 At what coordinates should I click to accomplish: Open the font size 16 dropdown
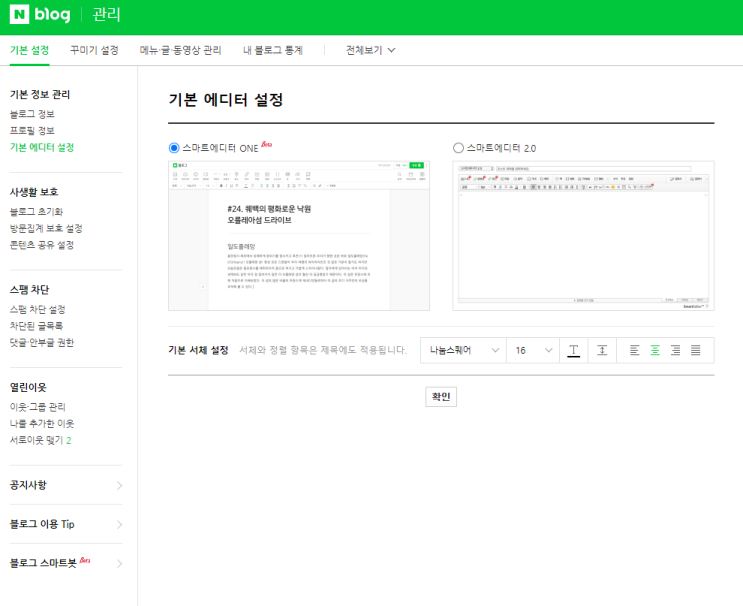tap(533, 351)
